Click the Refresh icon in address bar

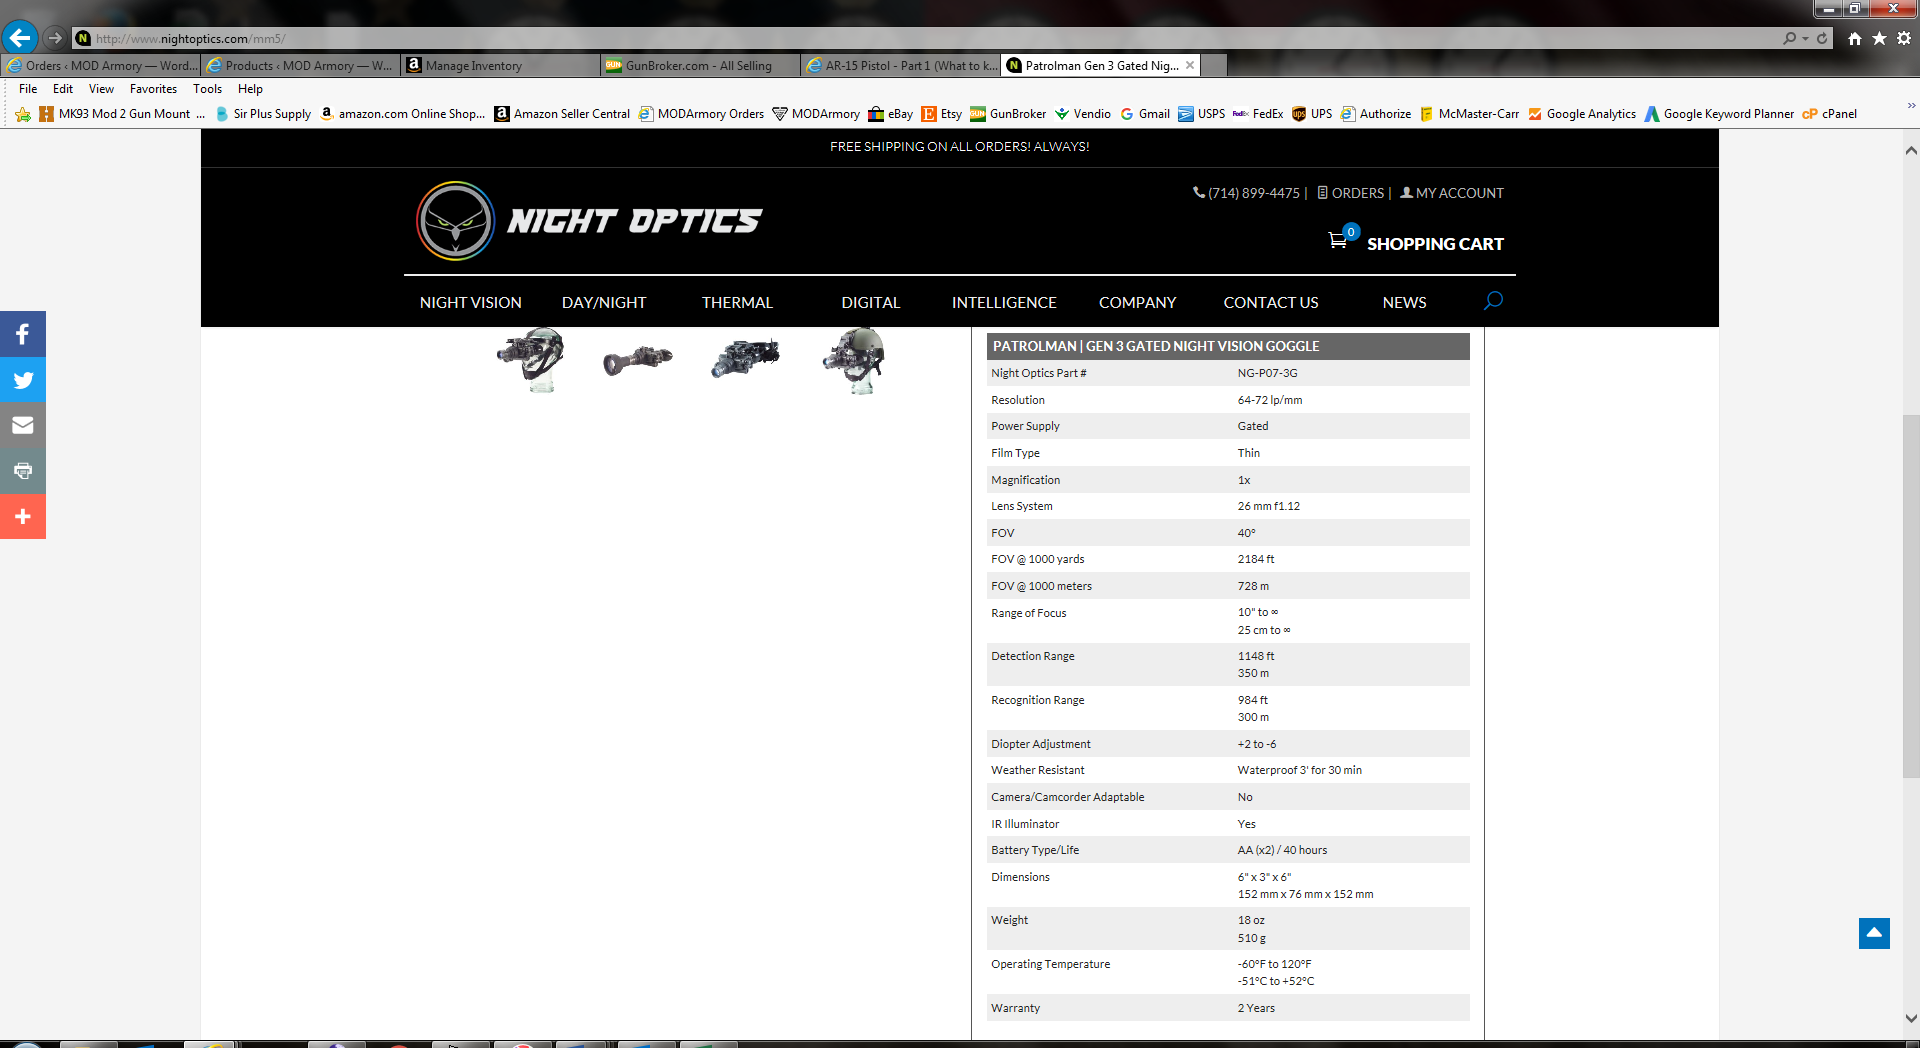pos(1822,38)
